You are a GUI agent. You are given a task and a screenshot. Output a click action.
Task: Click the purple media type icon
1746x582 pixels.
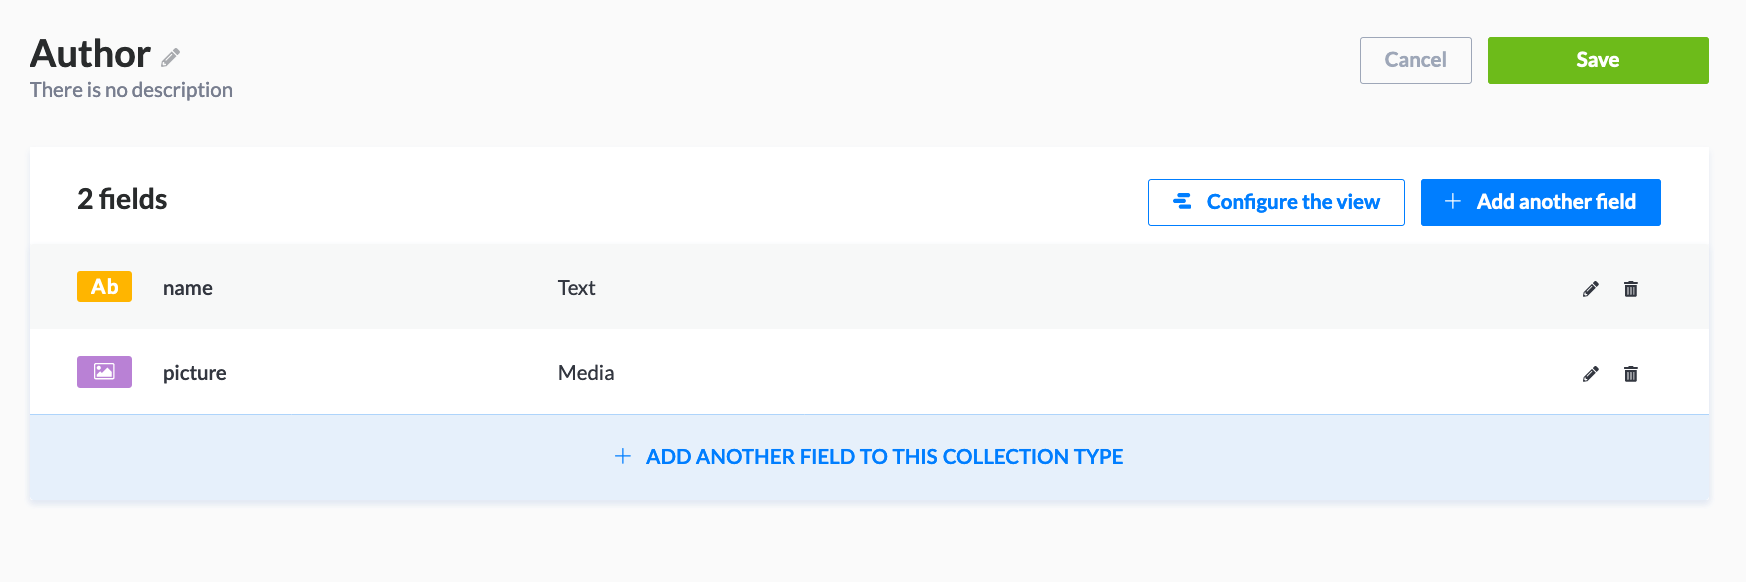click(104, 372)
